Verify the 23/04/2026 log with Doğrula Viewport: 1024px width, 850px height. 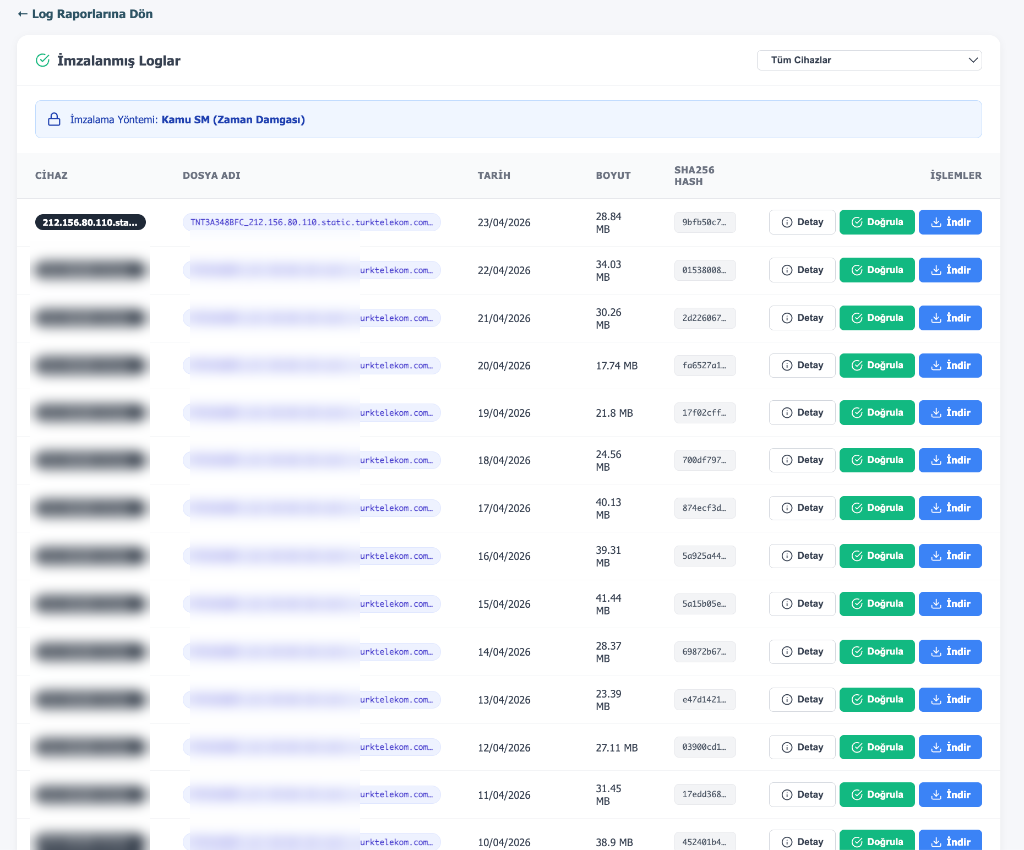(x=877, y=222)
